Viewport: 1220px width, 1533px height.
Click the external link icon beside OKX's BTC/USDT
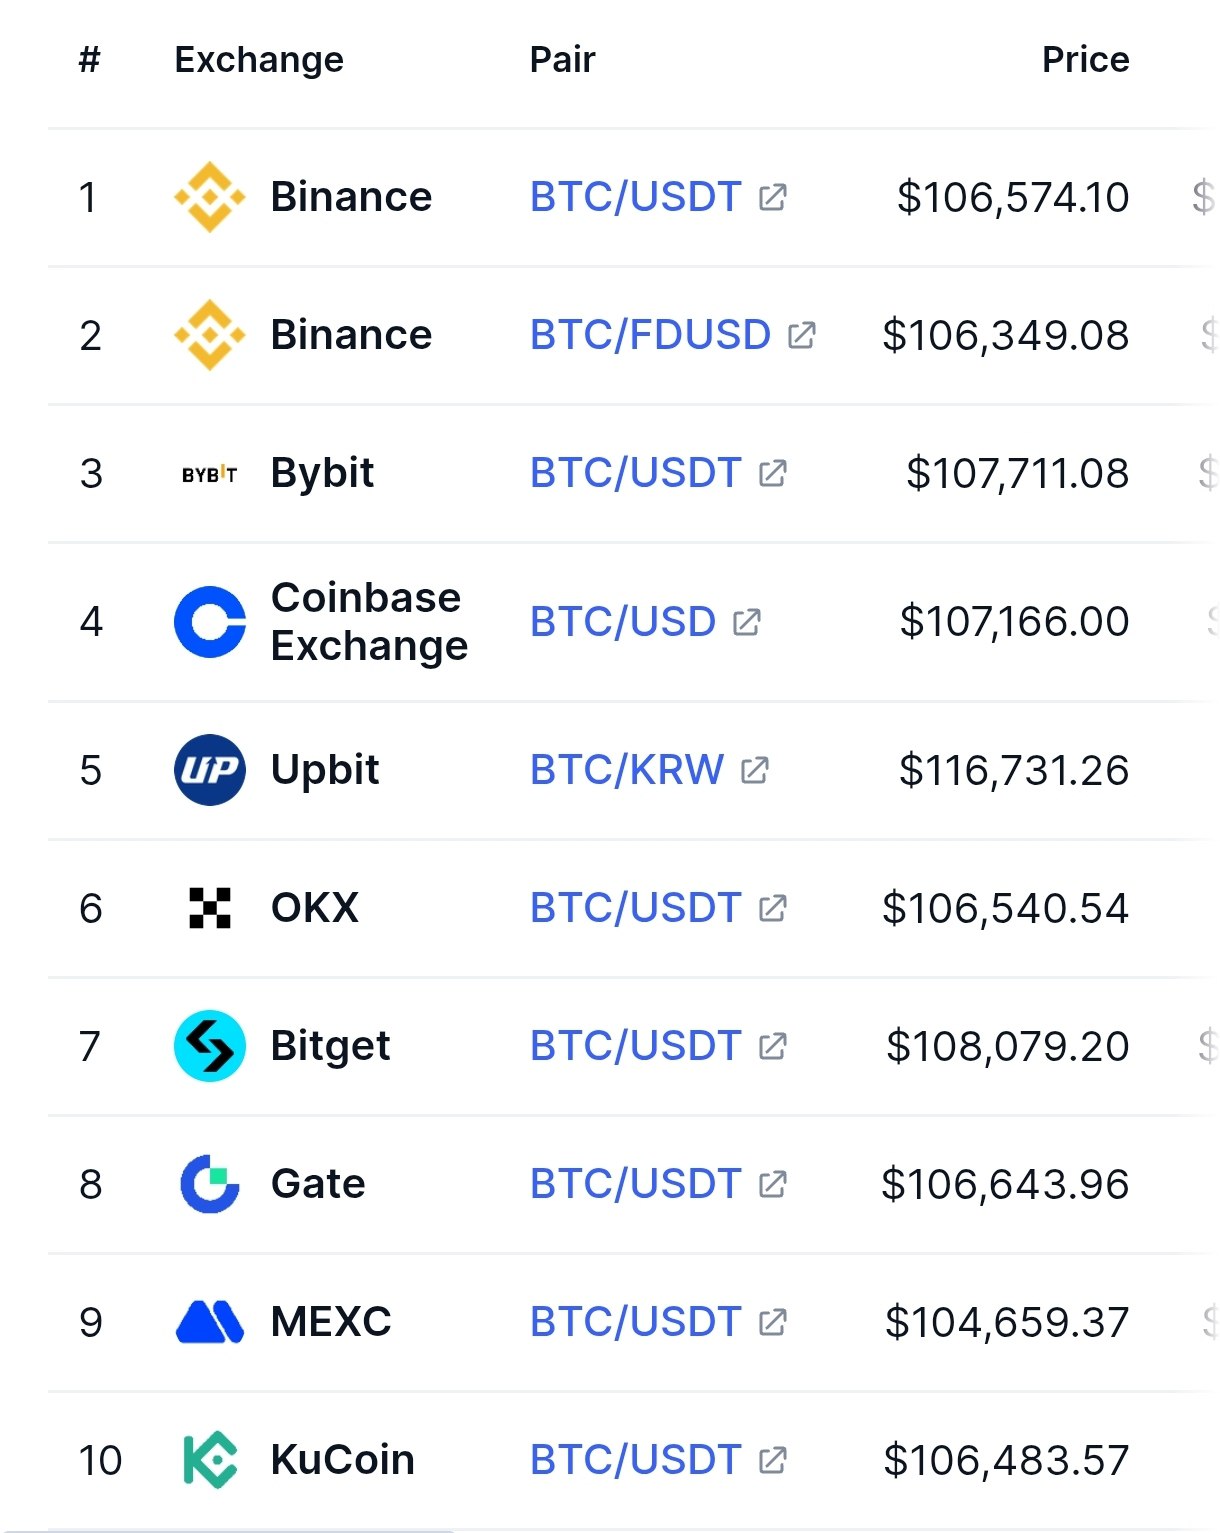(x=773, y=908)
